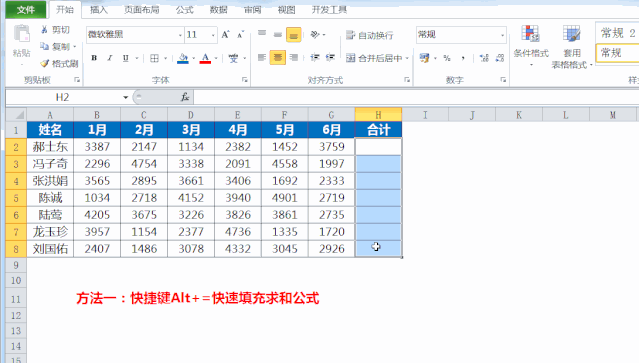Click Wrap Text (自动换行) button
639x363 pixels.
[370, 35]
